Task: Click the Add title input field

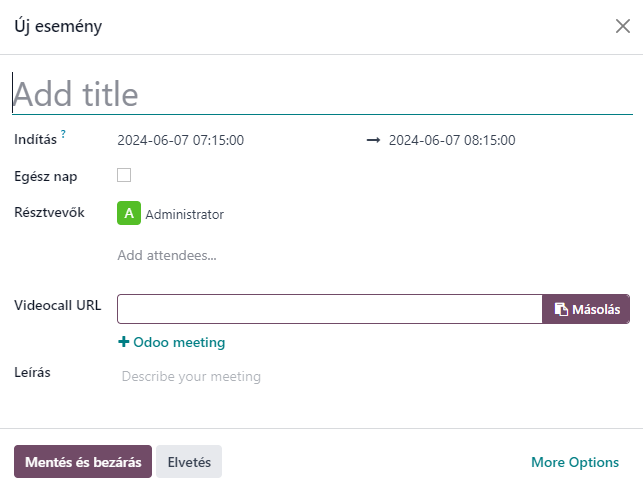Action: (x=322, y=94)
